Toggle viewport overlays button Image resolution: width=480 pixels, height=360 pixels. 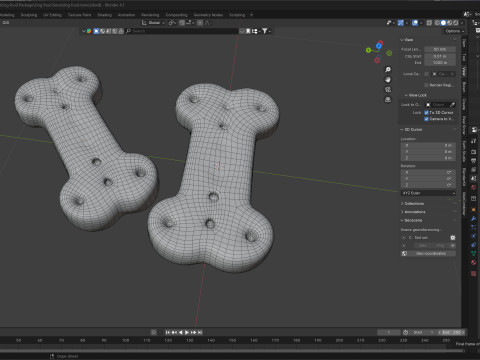click(x=415, y=23)
